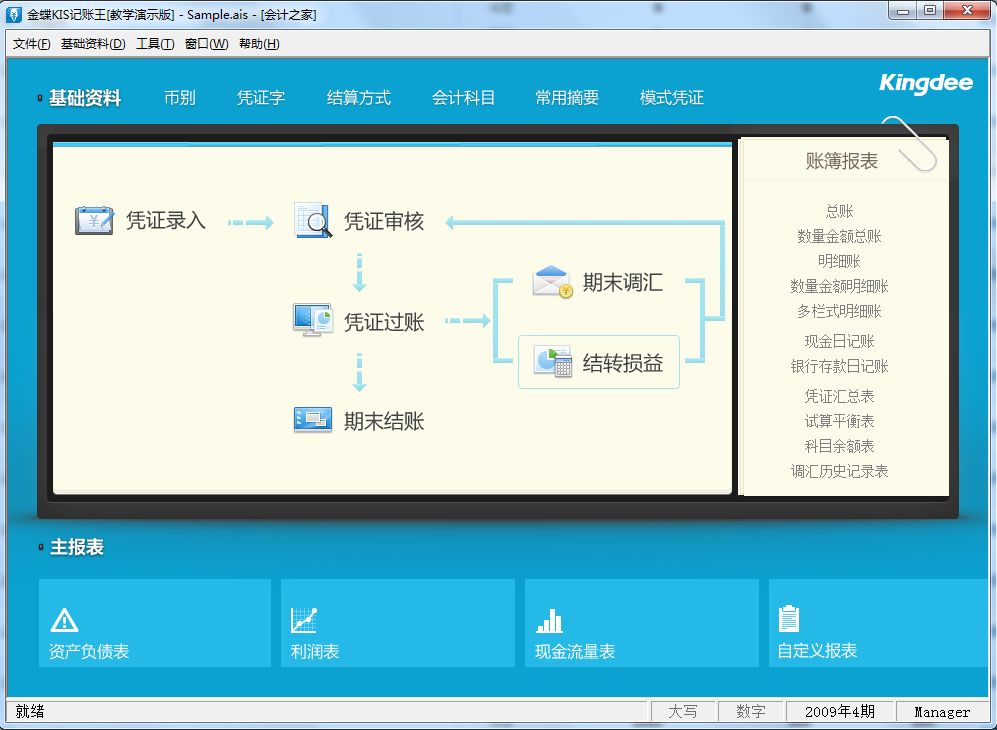Open the 资产负债表 balance sheet tile icon

pyautogui.click(x=64, y=620)
